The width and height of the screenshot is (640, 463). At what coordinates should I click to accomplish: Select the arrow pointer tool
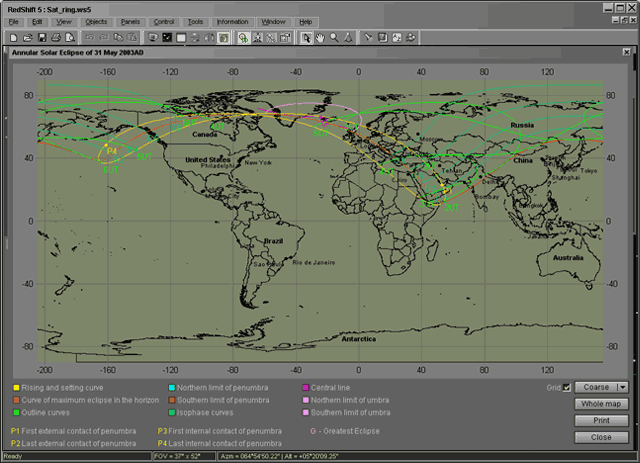(306, 38)
